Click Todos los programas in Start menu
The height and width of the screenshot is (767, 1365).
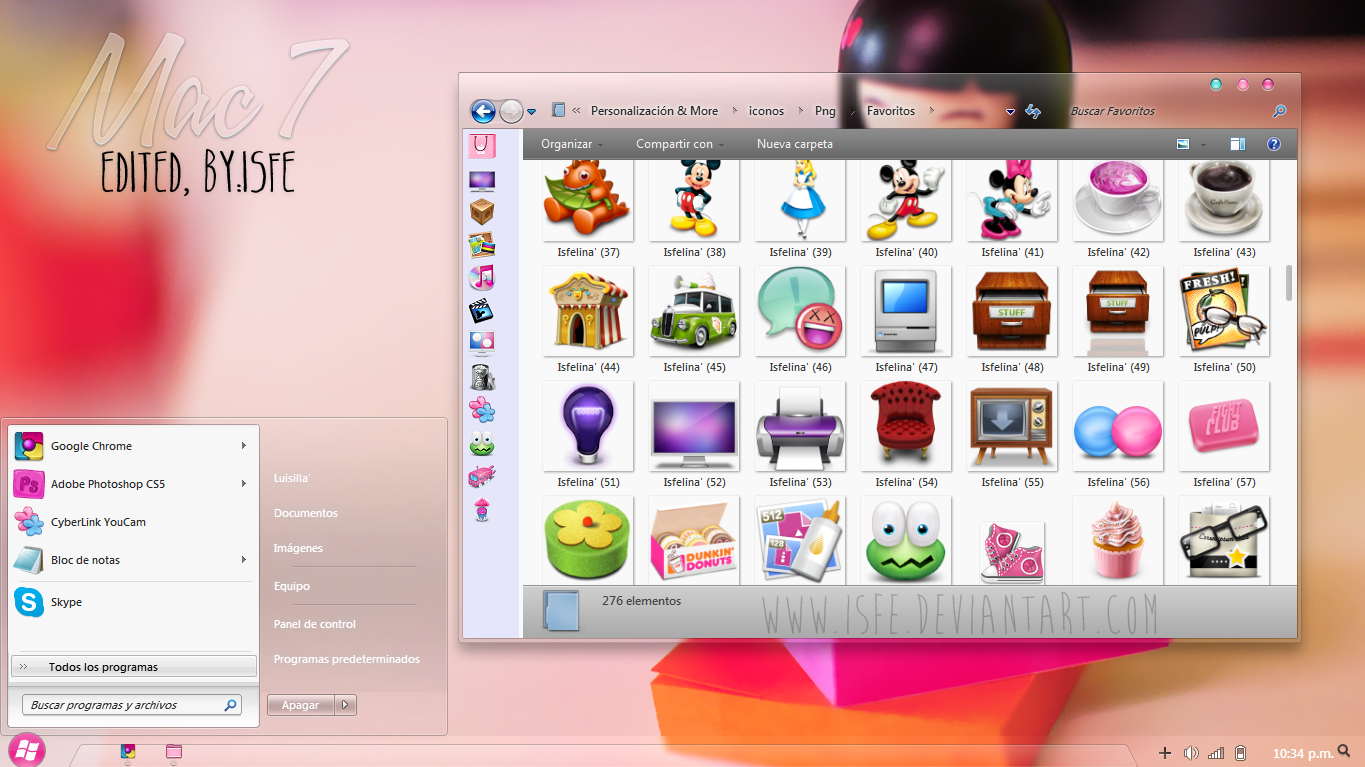coord(133,667)
